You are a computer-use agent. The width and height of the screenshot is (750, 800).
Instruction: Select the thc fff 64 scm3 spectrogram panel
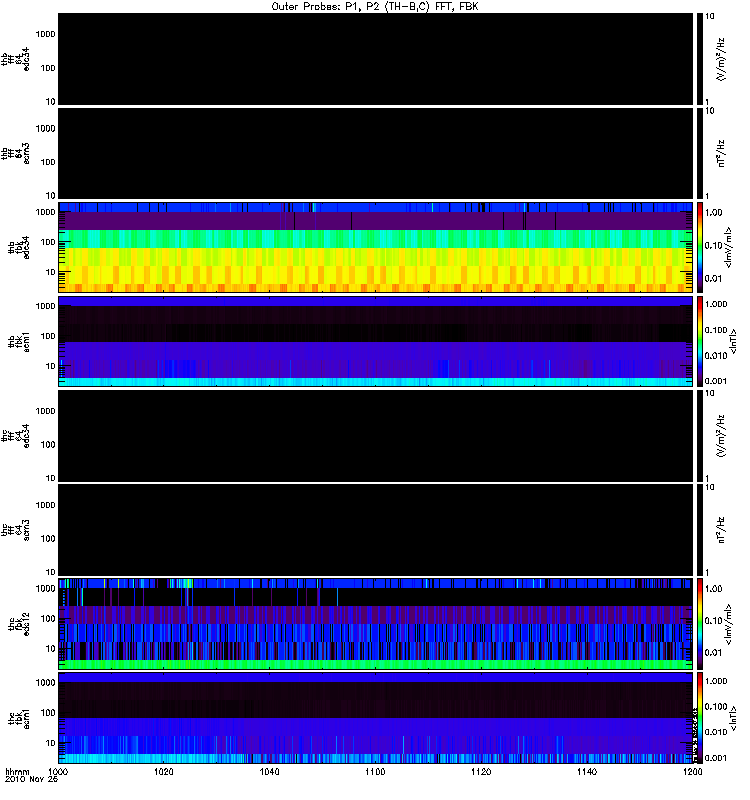coord(376,530)
